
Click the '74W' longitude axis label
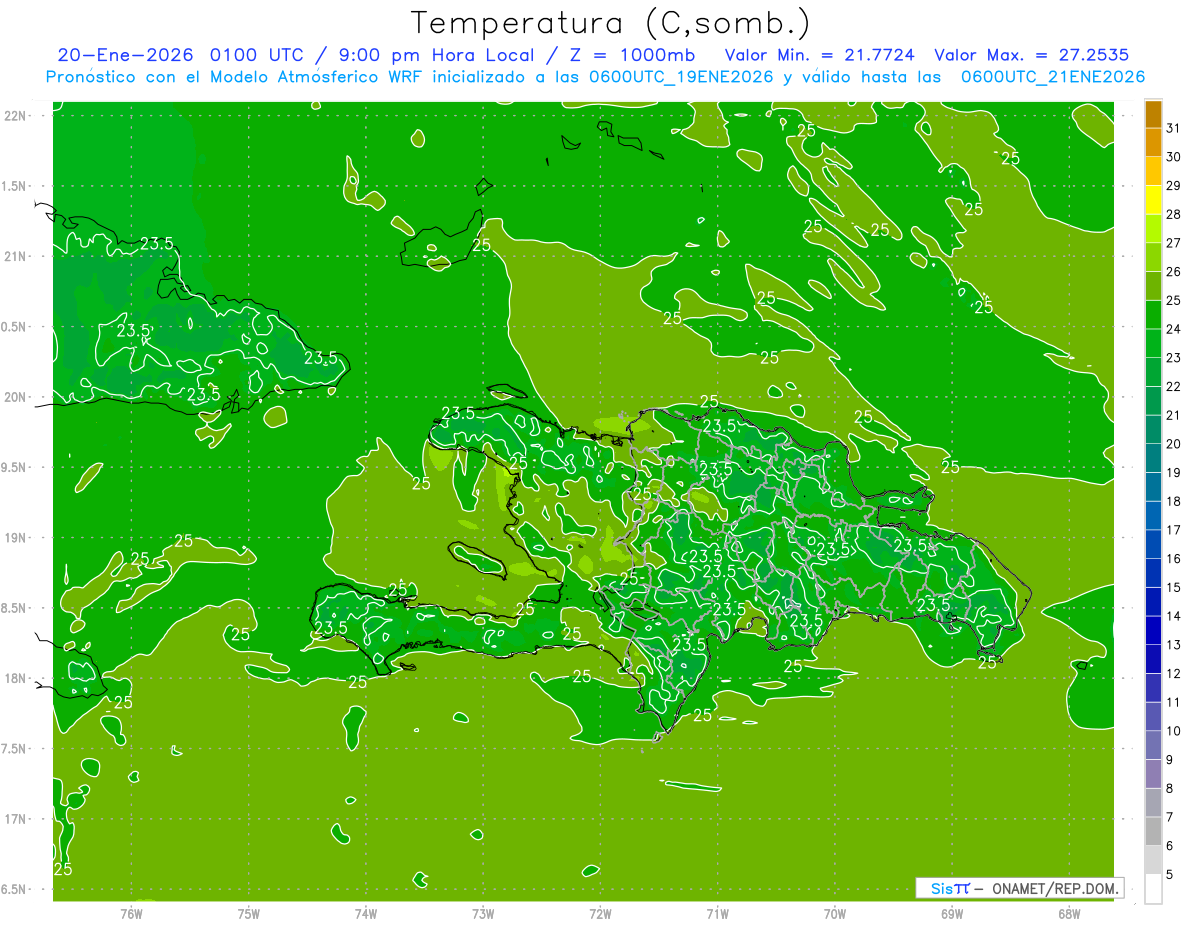tap(366, 913)
